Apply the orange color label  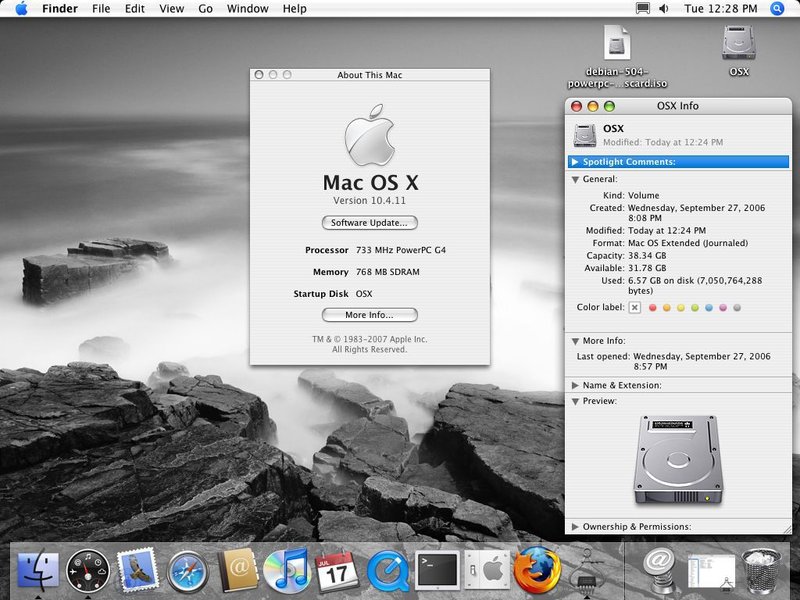pyautogui.click(x=666, y=308)
